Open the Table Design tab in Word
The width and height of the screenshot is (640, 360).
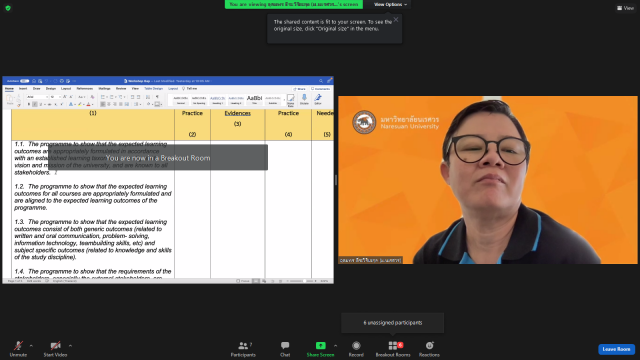[153, 89]
